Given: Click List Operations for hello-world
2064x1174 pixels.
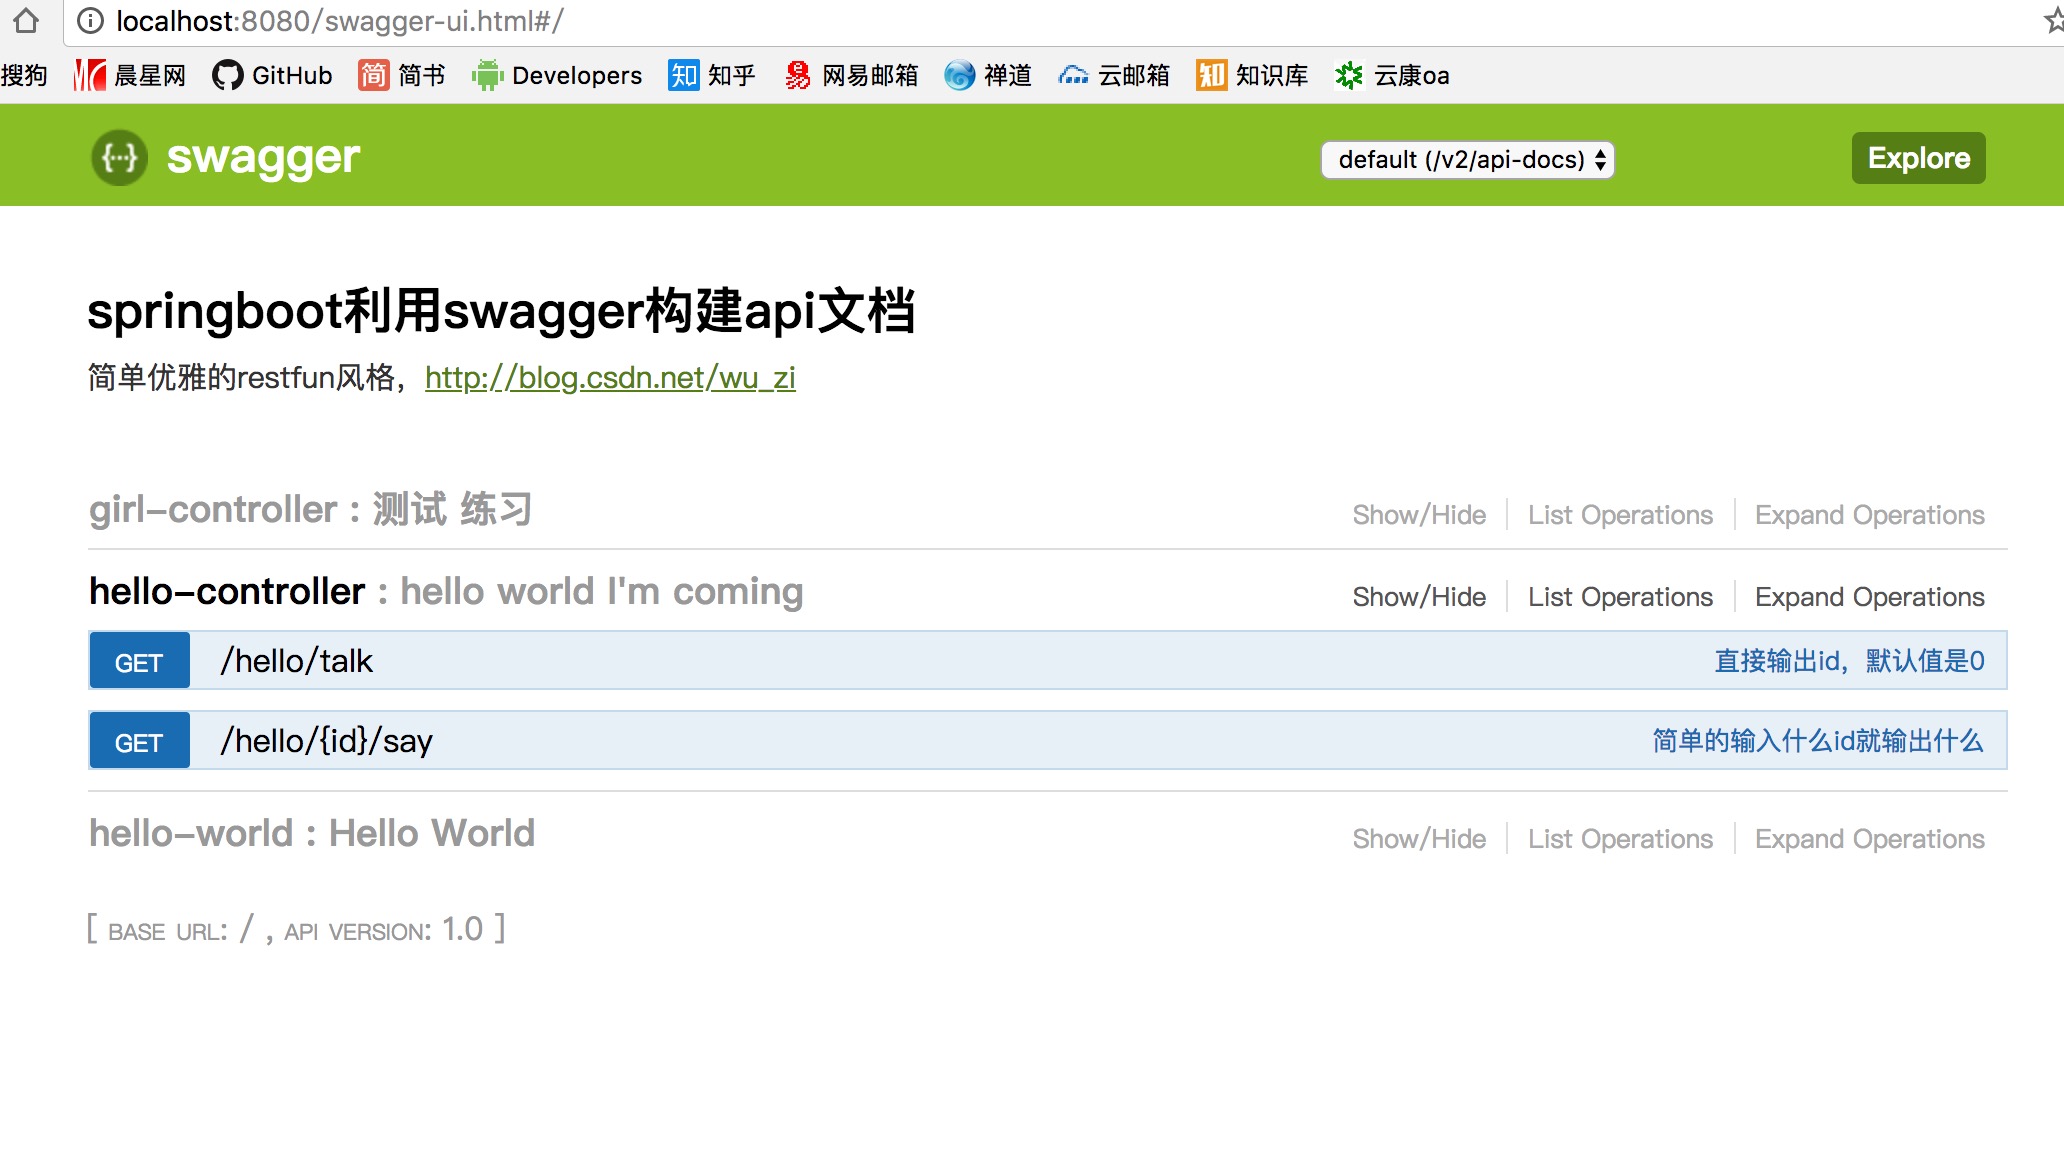Looking at the screenshot, I should point(1620,839).
